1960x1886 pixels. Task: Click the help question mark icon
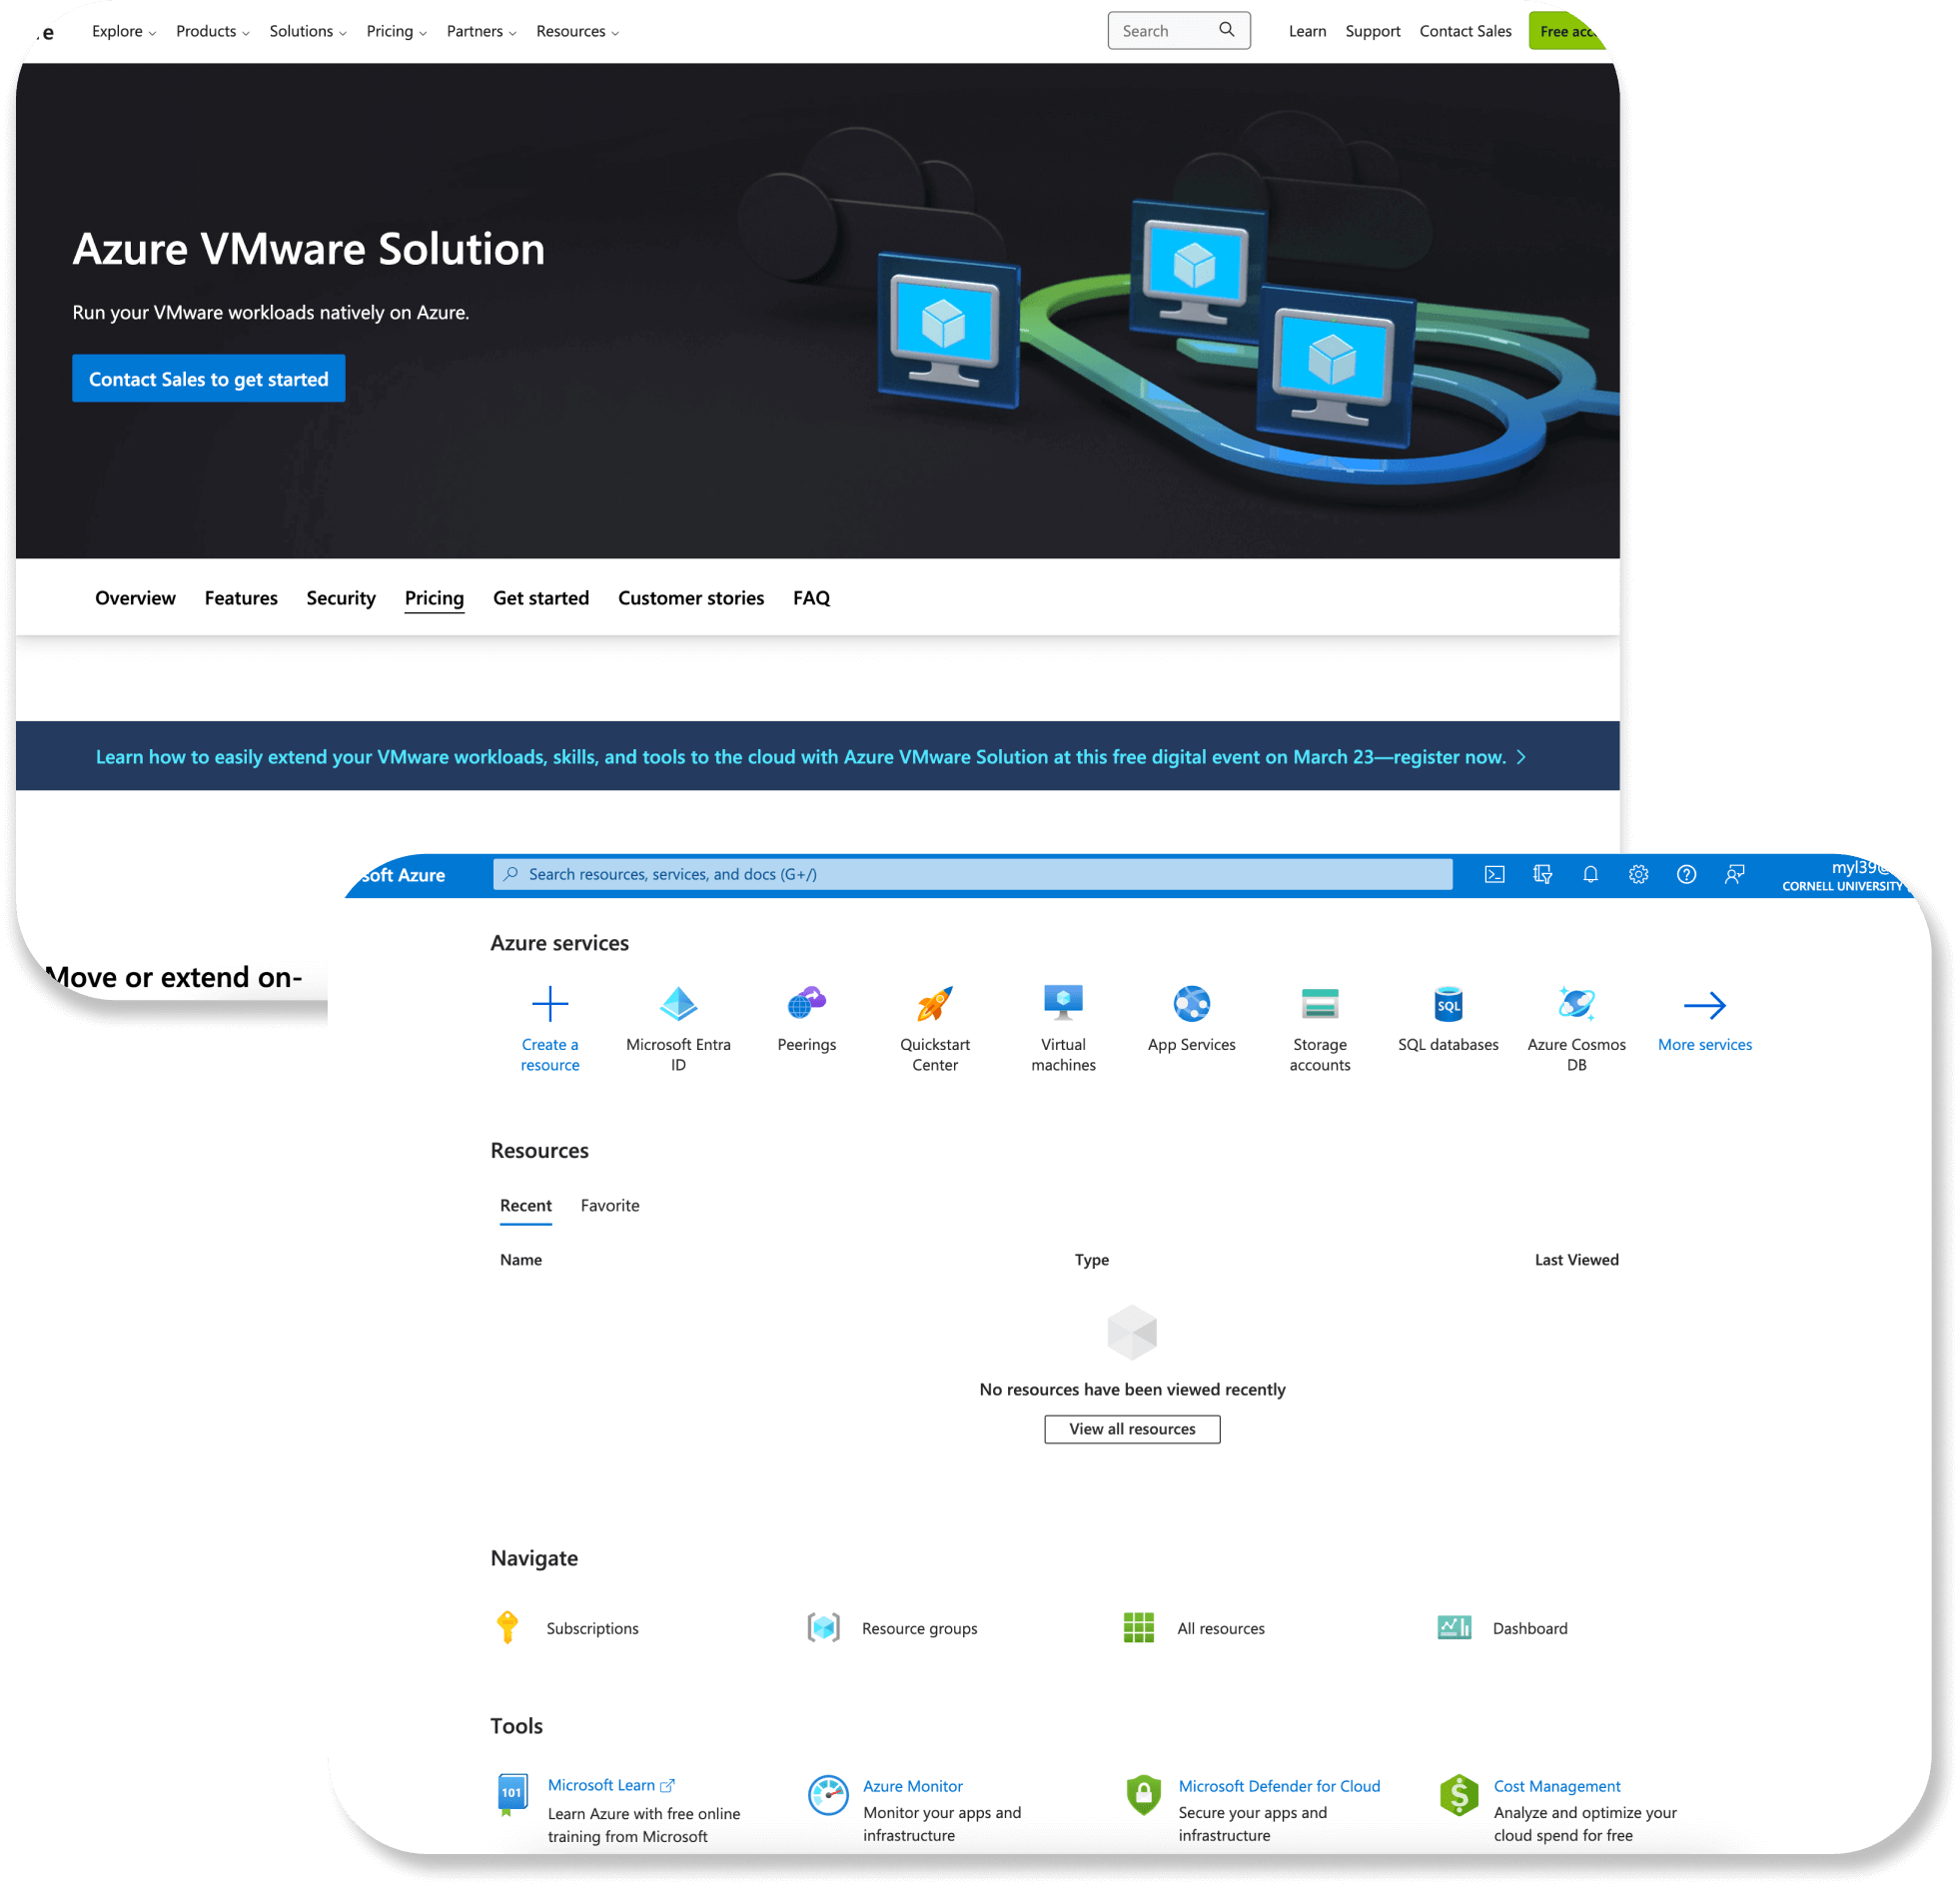[1686, 874]
